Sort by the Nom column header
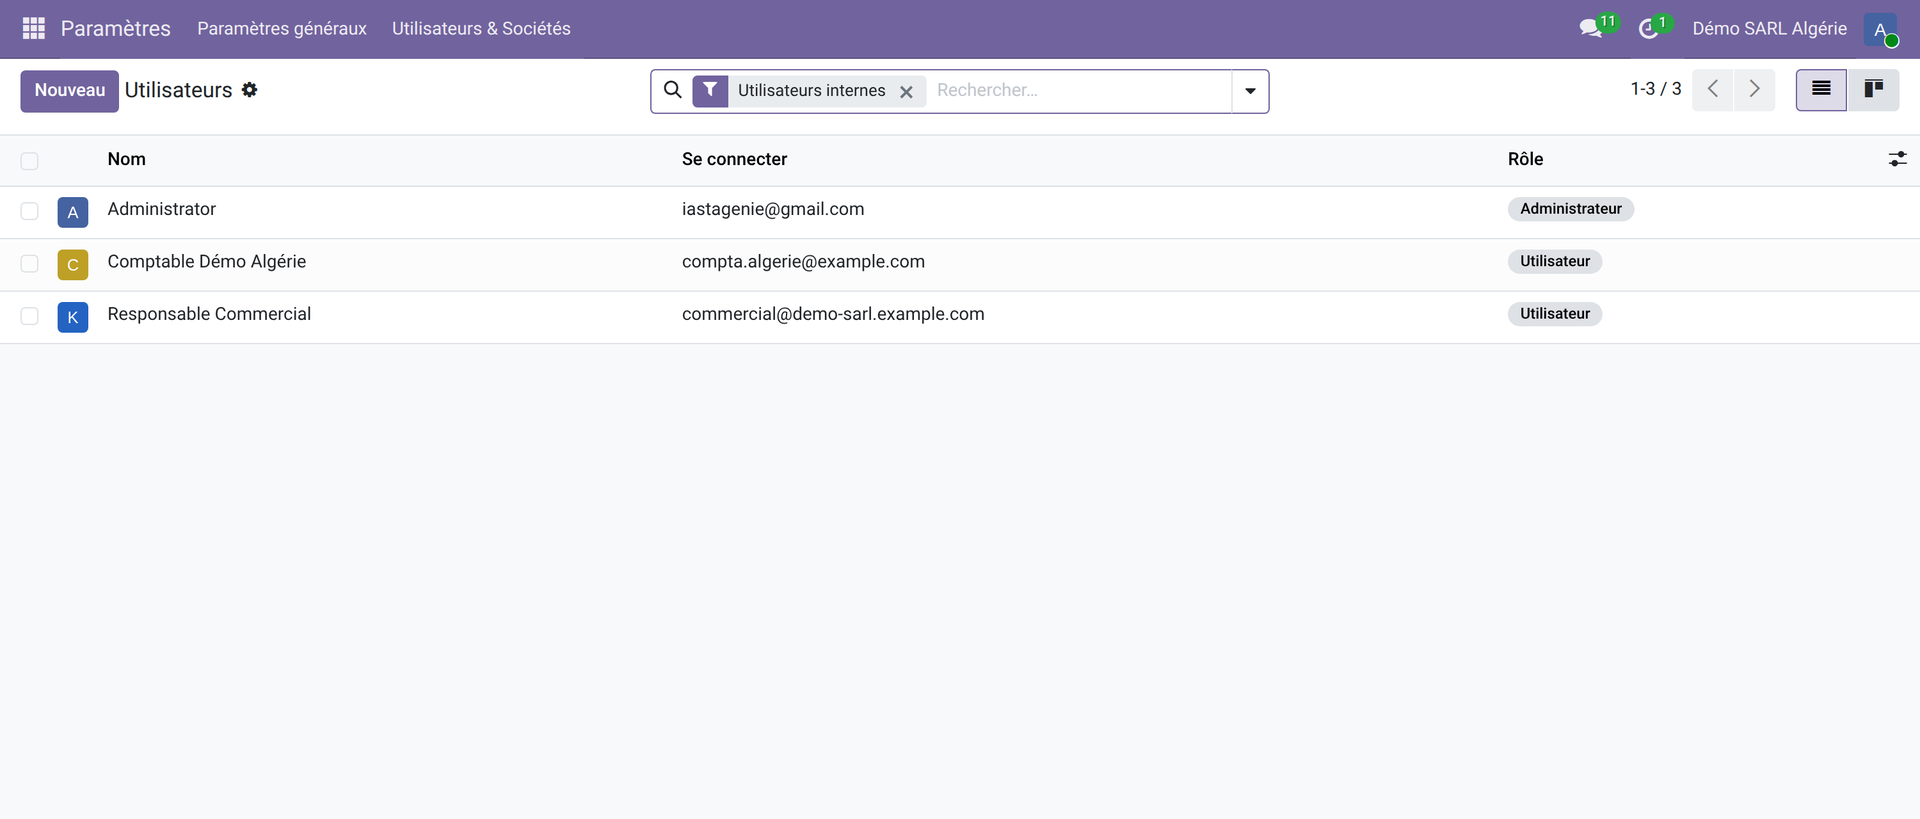The width and height of the screenshot is (1920, 819). tap(127, 159)
